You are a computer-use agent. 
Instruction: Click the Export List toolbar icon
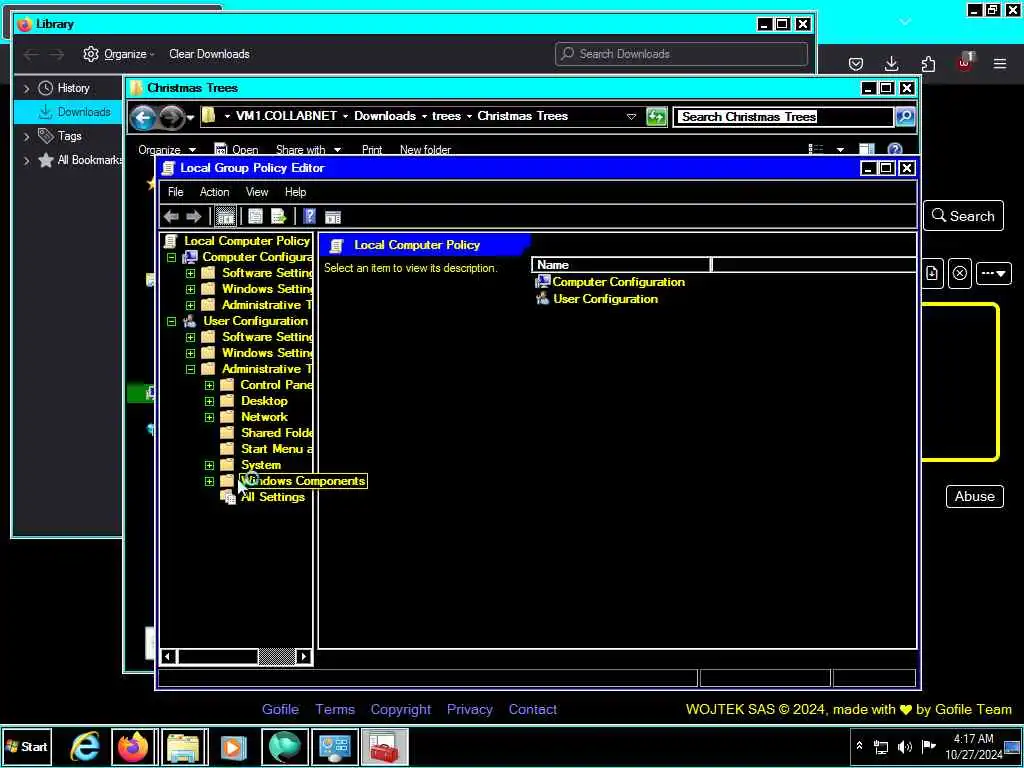click(x=279, y=216)
